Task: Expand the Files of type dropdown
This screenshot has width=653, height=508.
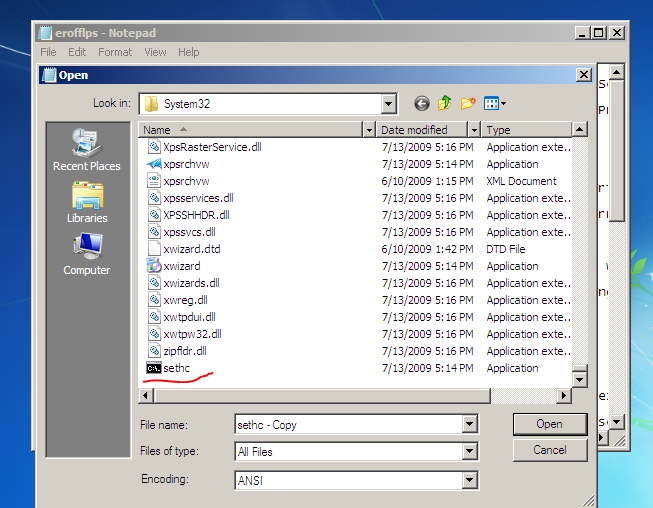Action: (x=469, y=452)
